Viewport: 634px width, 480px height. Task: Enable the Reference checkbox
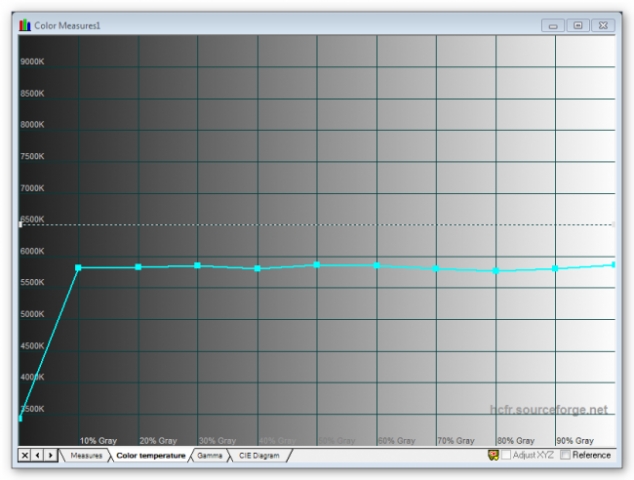point(566,455)
